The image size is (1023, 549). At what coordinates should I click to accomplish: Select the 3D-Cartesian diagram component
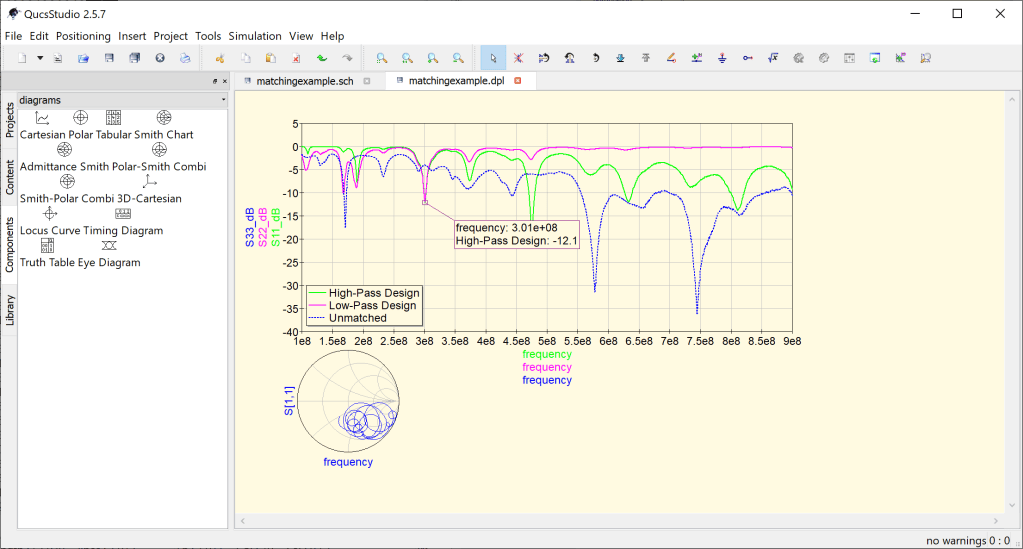coord(149,189)
